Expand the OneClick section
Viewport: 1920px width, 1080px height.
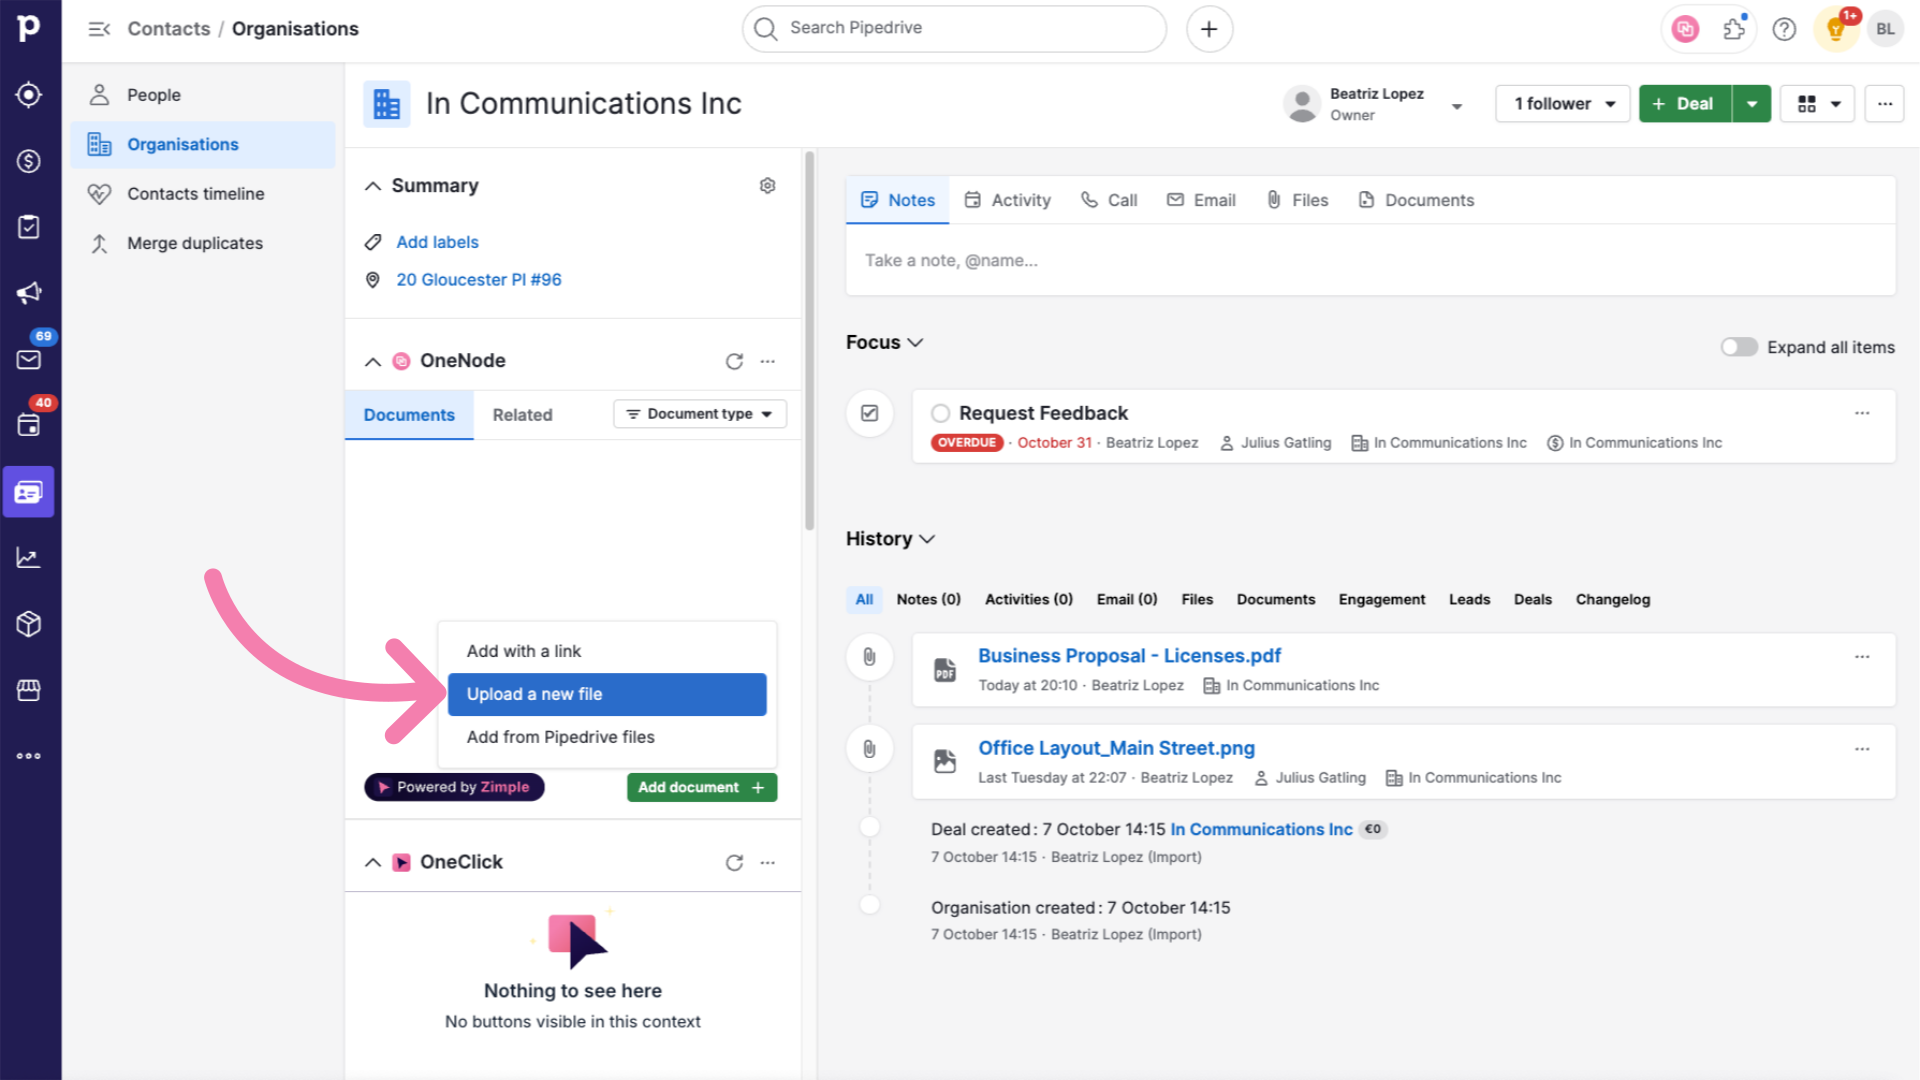pos(373,861)
